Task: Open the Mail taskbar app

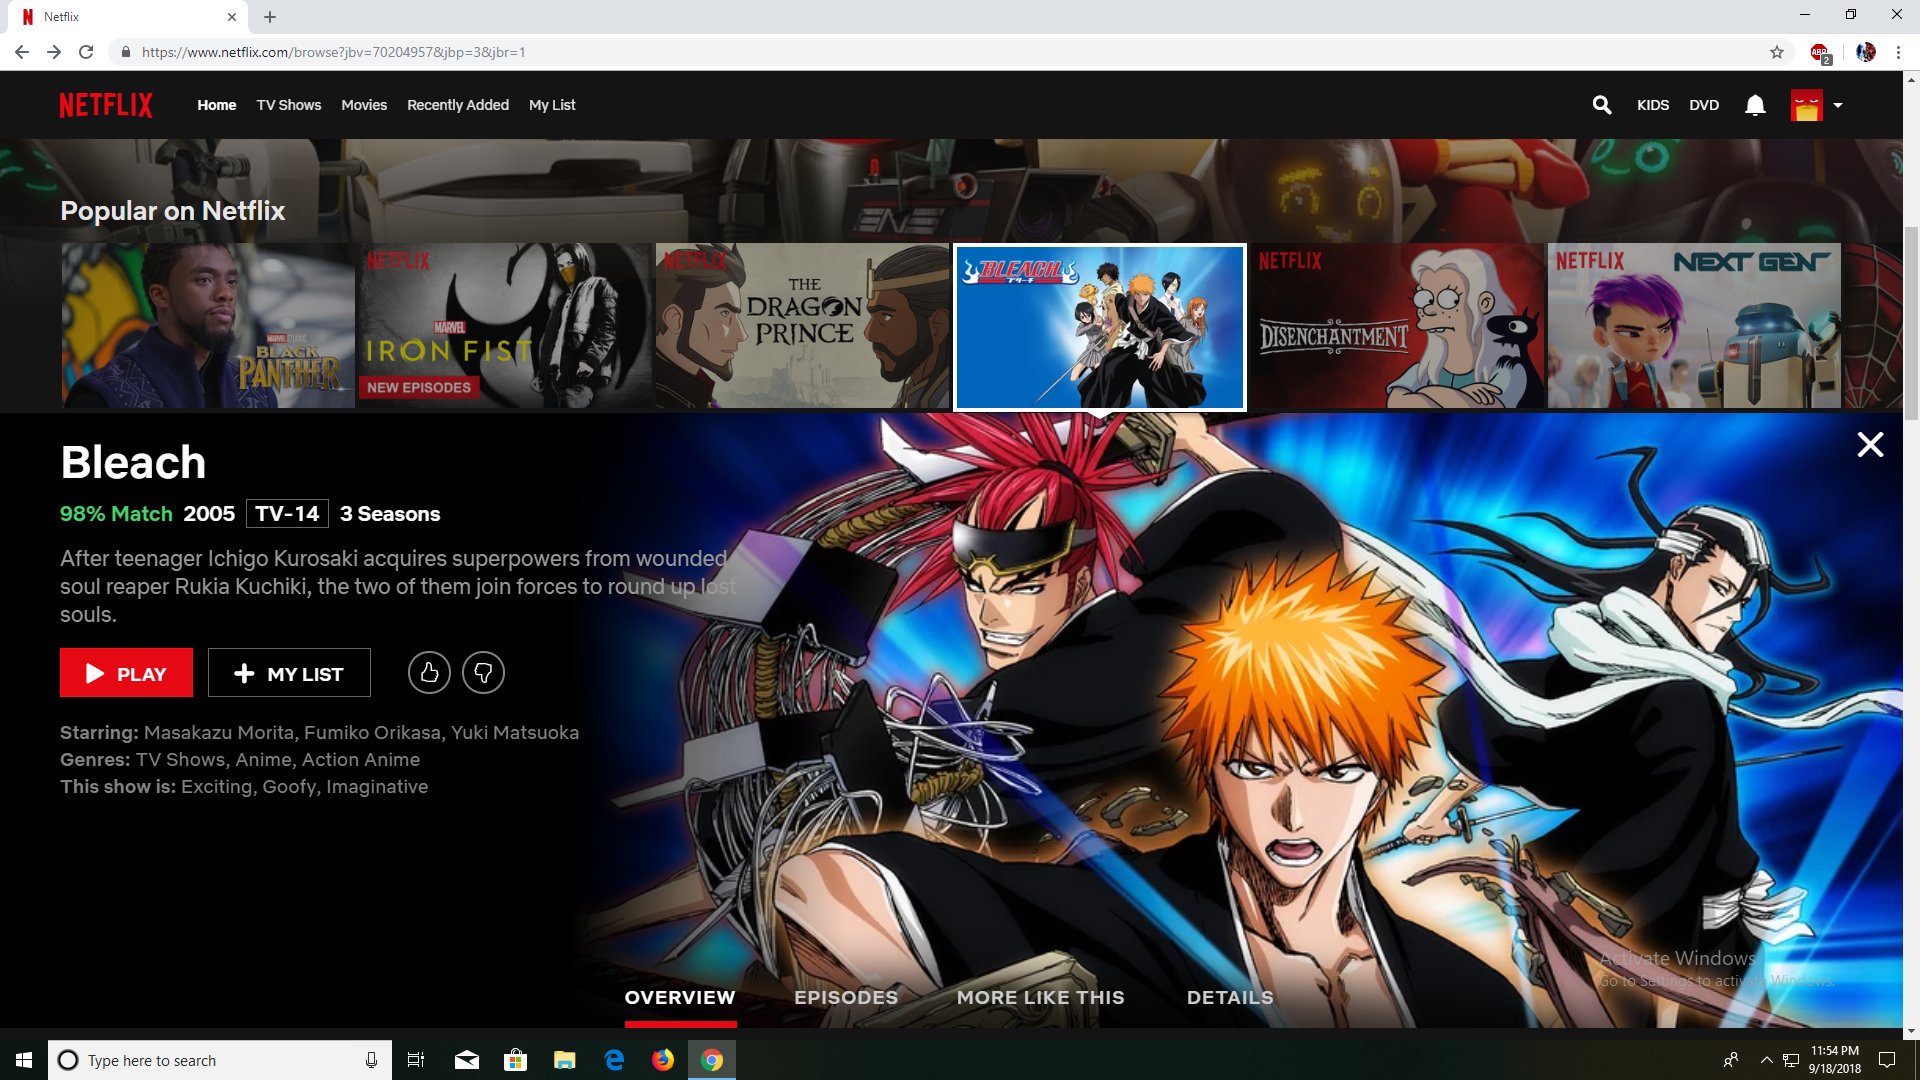Action: coord(466,1060)
